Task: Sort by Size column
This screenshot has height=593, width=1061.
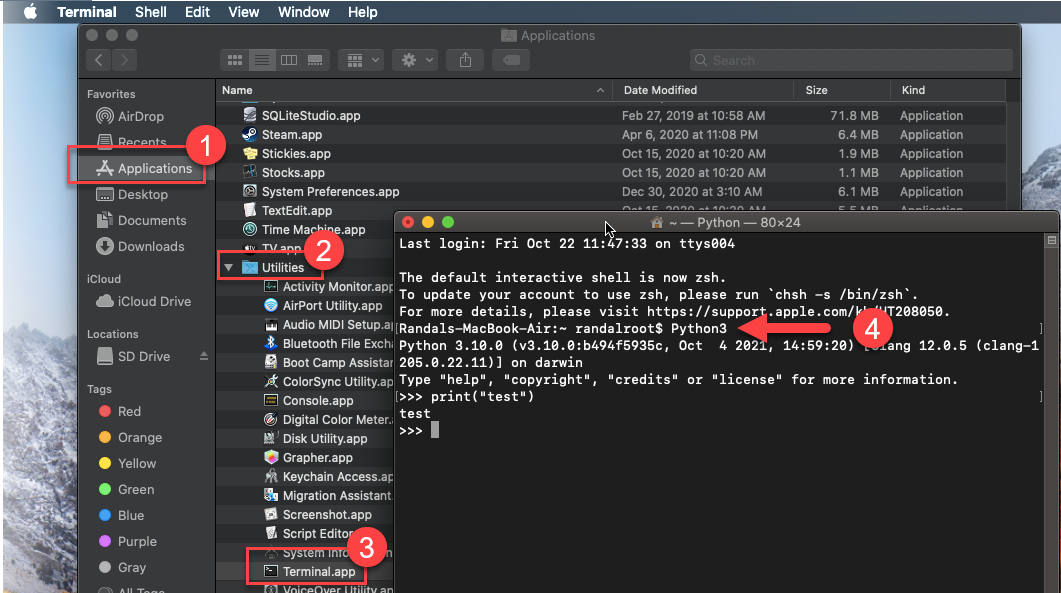Action: tap(842, 90)
